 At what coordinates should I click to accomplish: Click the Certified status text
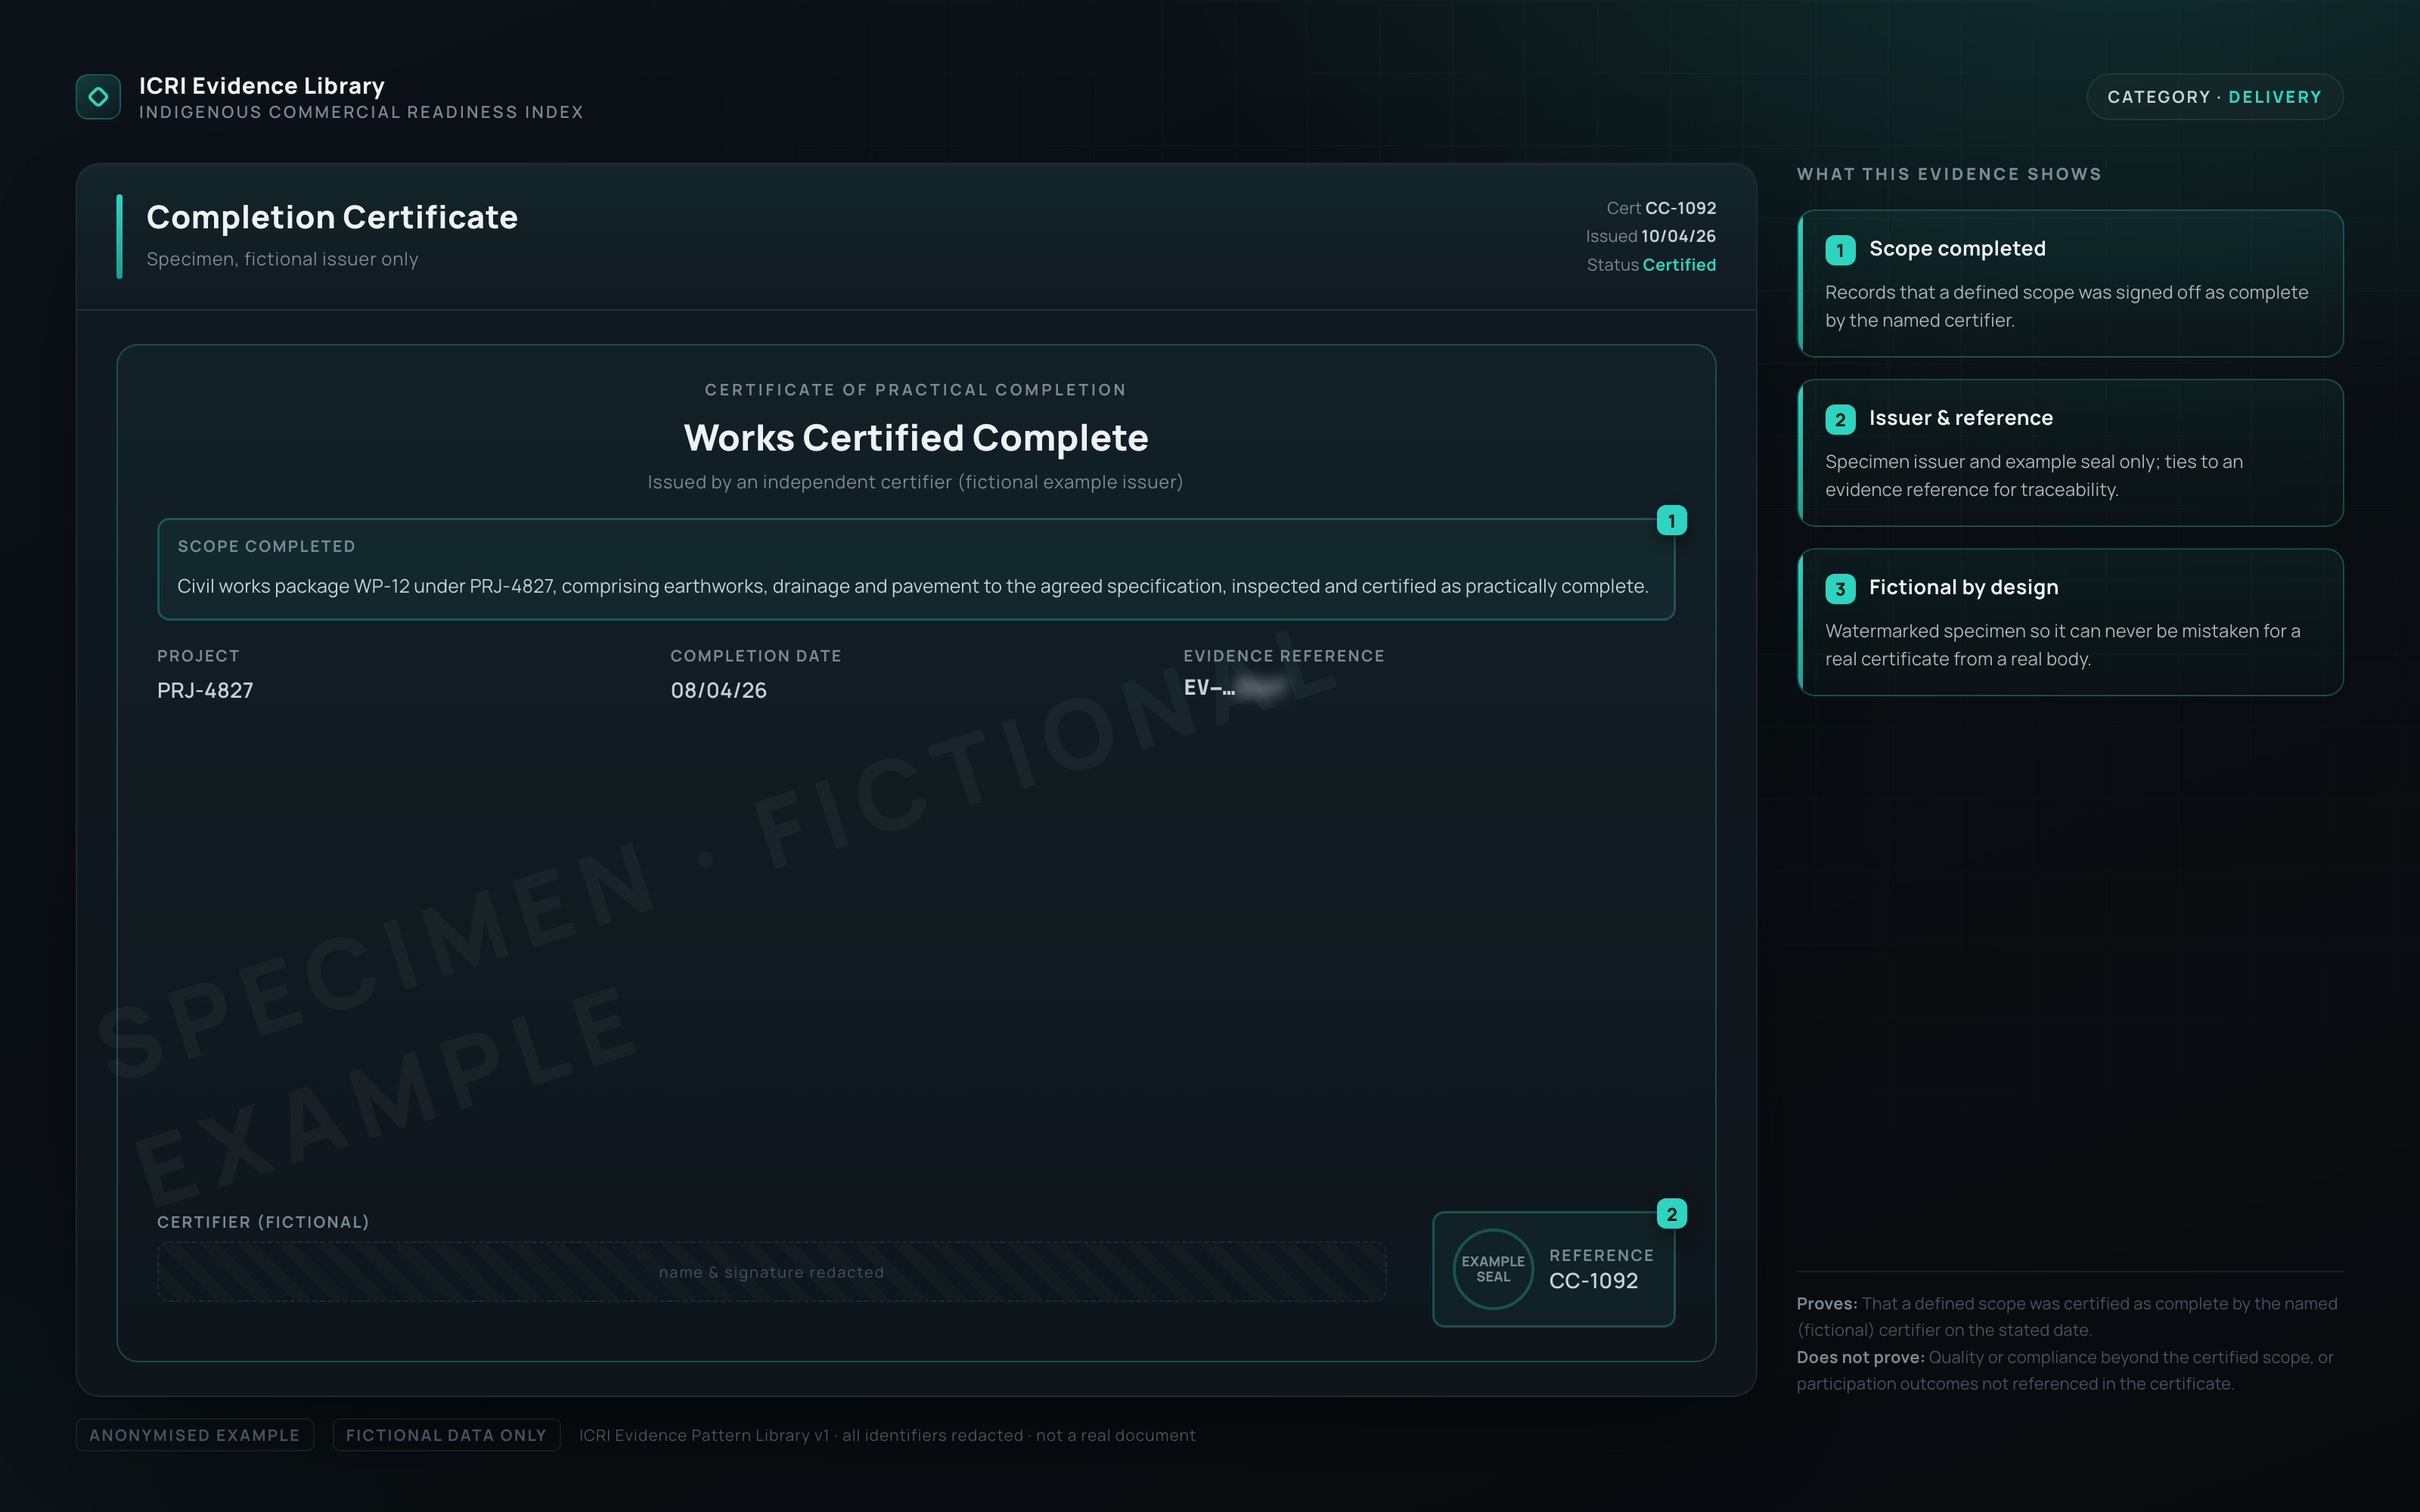[x=1679, y=265]
